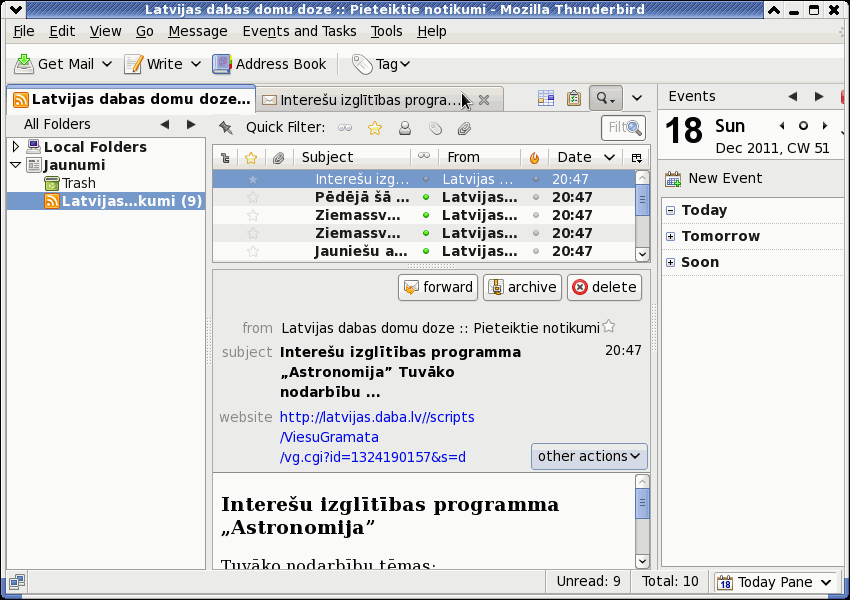Sort by the attachment column header

(279, 158)
